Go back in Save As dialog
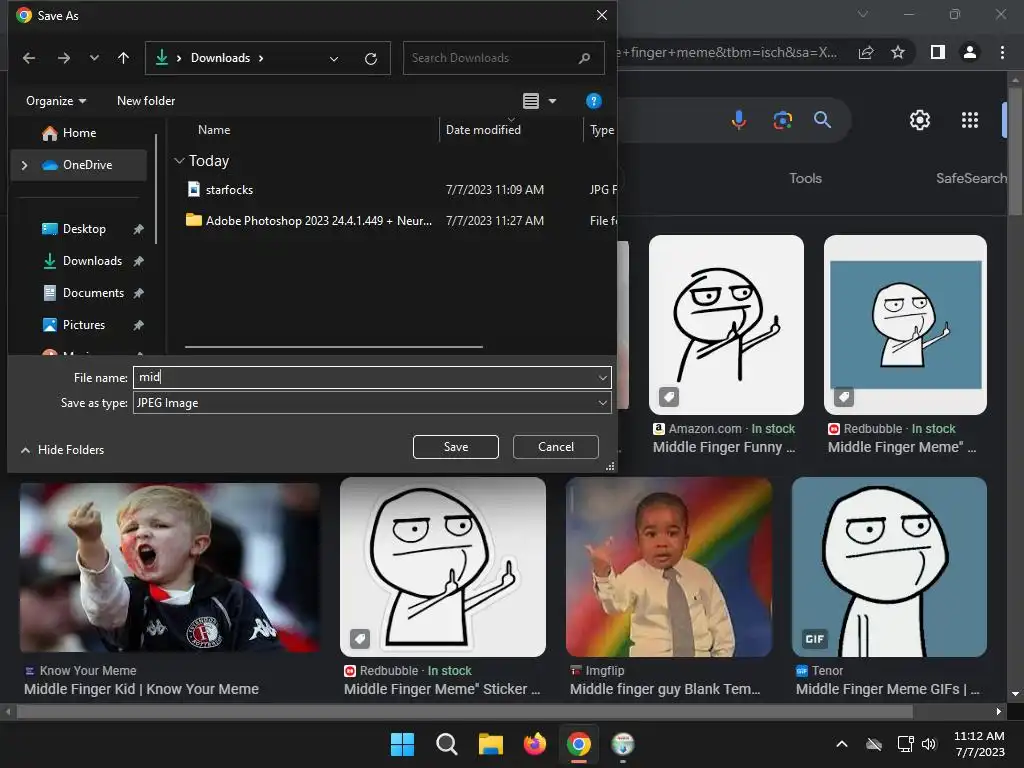Screen dimensions: 1024x768 pyautogui.click(x=29, y=58)
